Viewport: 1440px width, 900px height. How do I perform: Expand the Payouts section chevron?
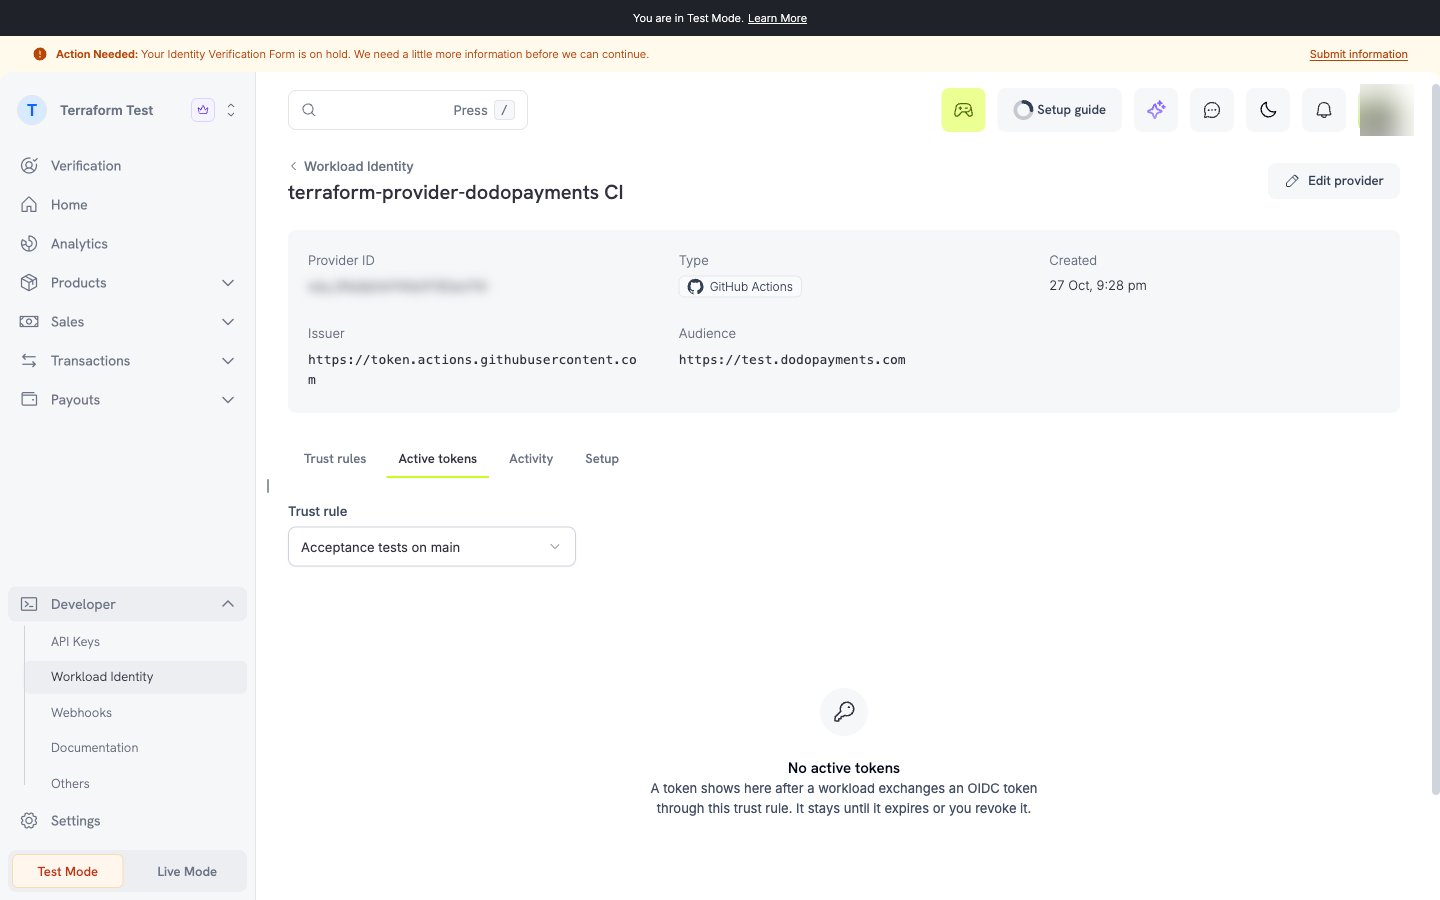coord(228,400)
